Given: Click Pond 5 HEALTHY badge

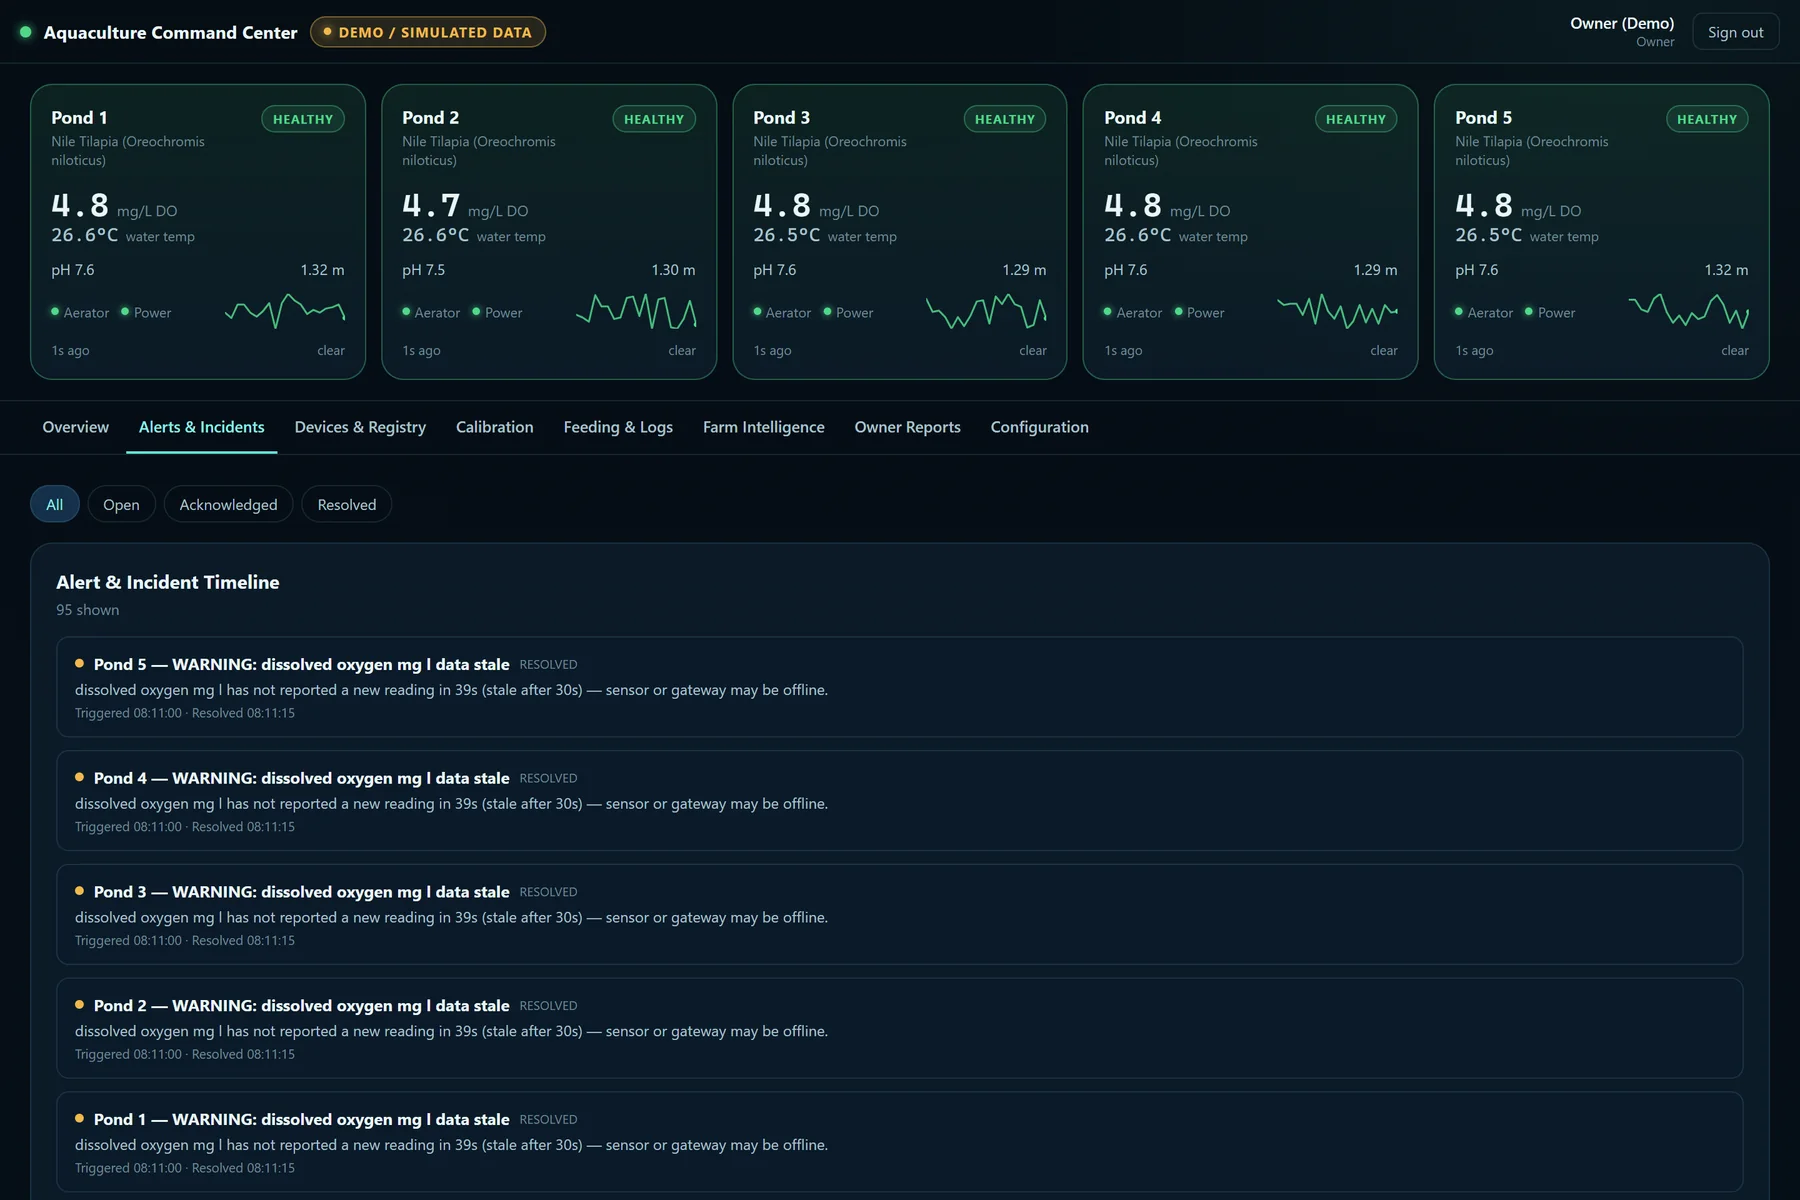Looking at the screenshot, I should [x=1707, y=119].
